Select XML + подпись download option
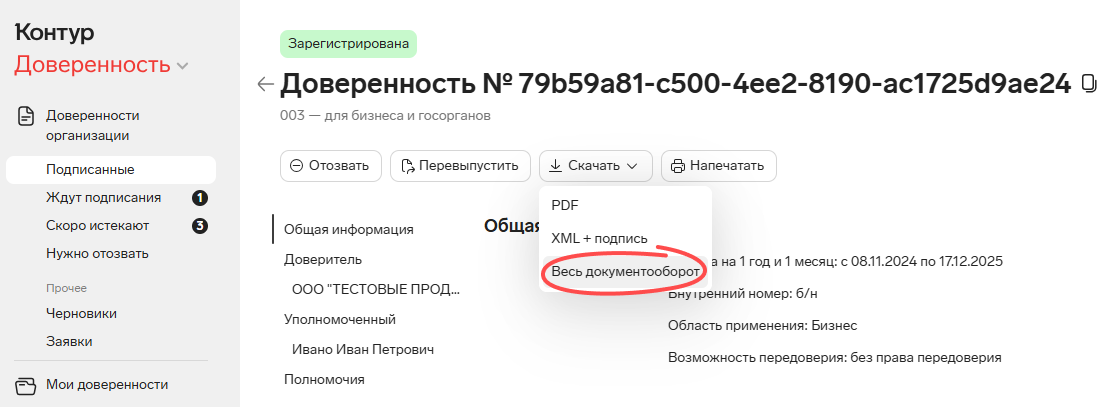Viewport: 1114px width, 407px height. [x=599, y=239]
